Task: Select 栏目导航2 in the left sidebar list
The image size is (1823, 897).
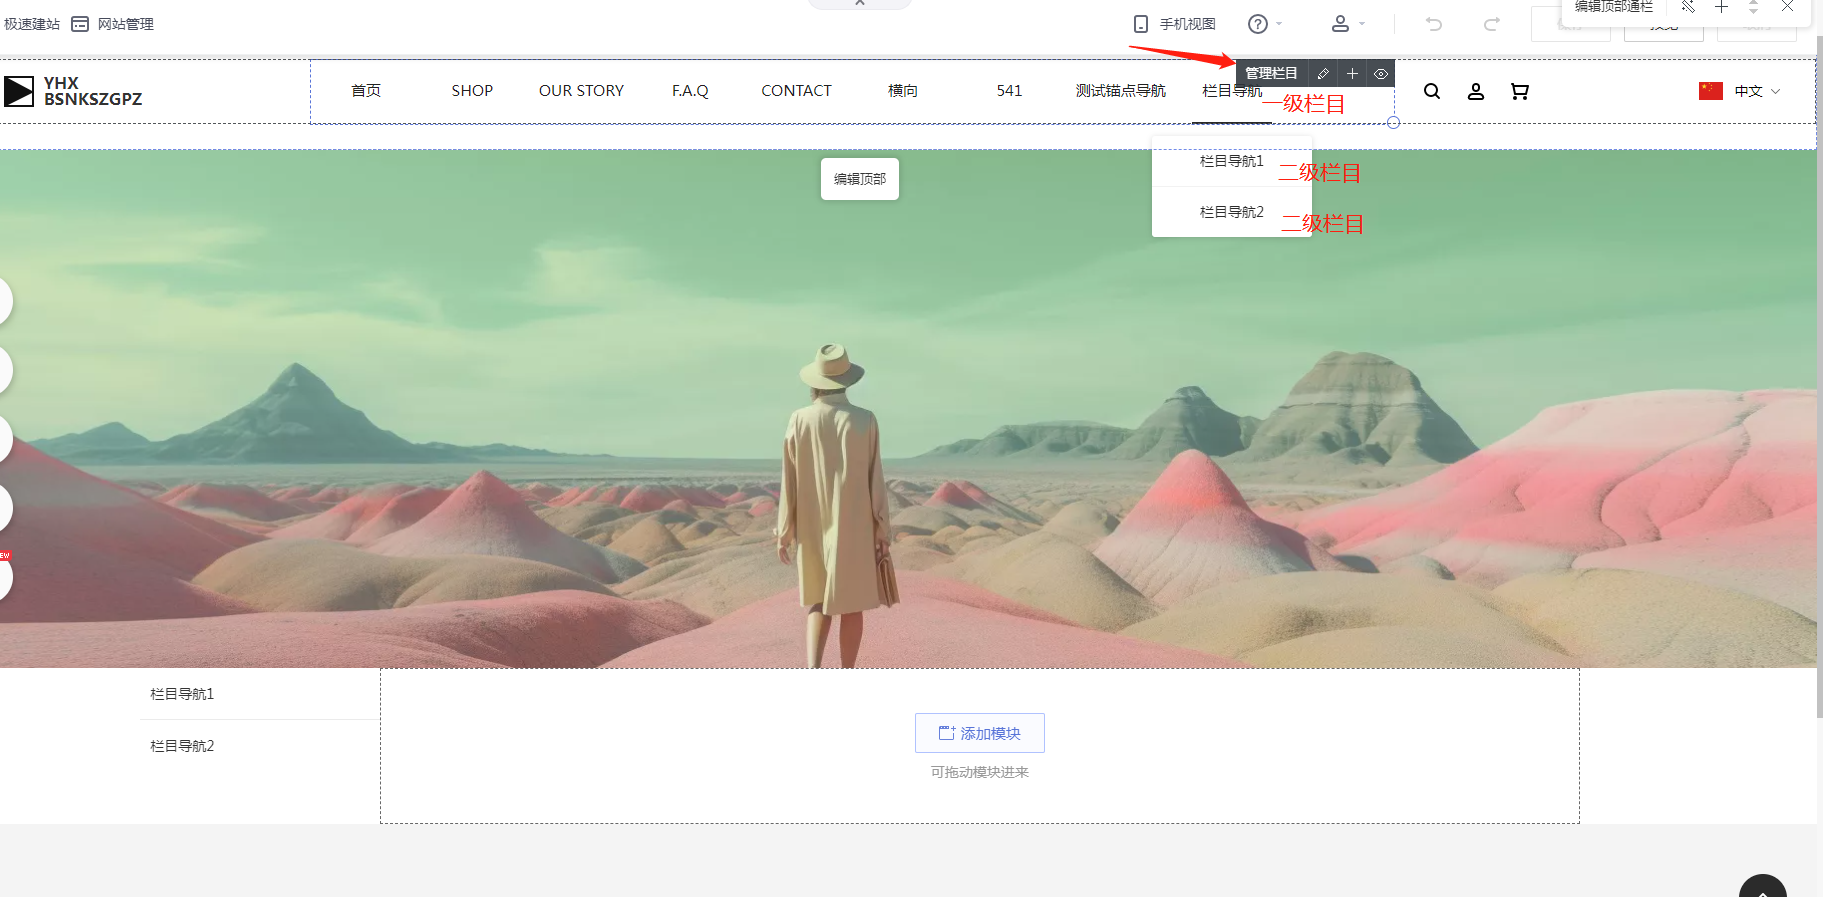Action: pyautogui.click(x=182, y=746)
